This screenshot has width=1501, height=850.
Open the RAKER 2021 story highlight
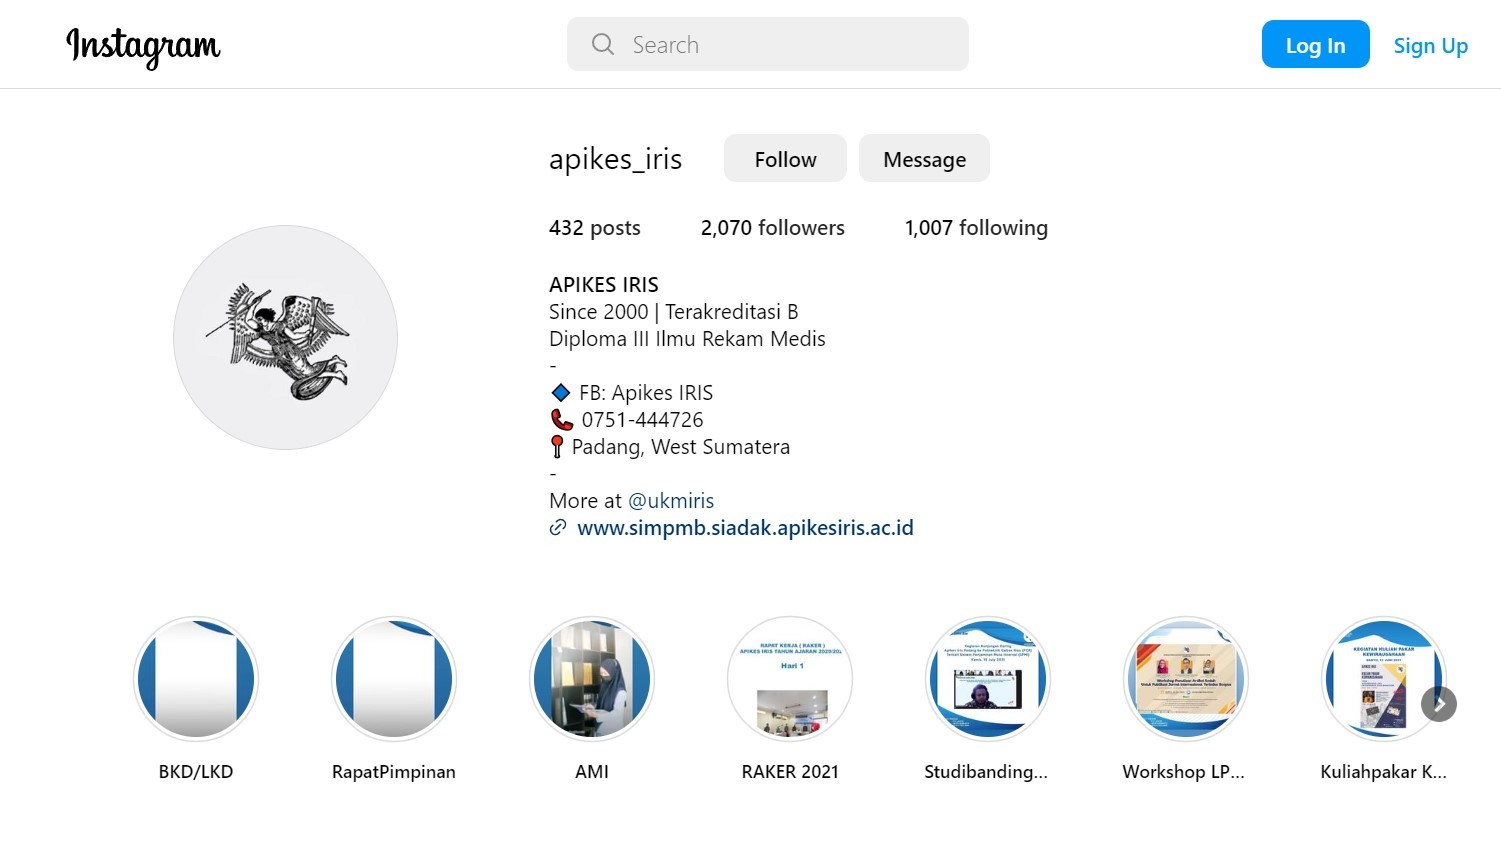point(790,679)
